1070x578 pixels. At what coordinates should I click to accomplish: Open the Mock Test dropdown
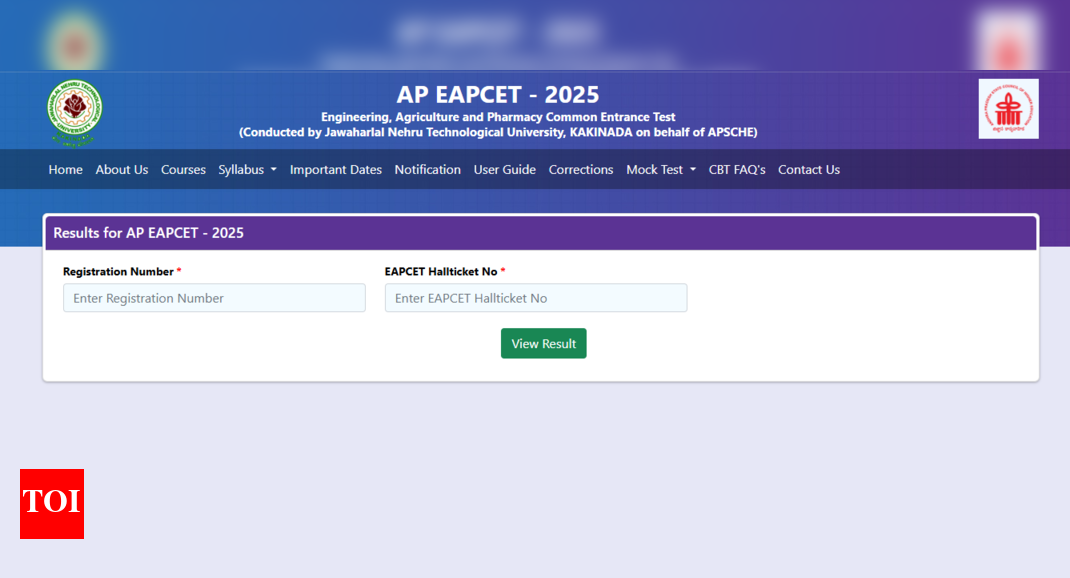tap(660, 170)
